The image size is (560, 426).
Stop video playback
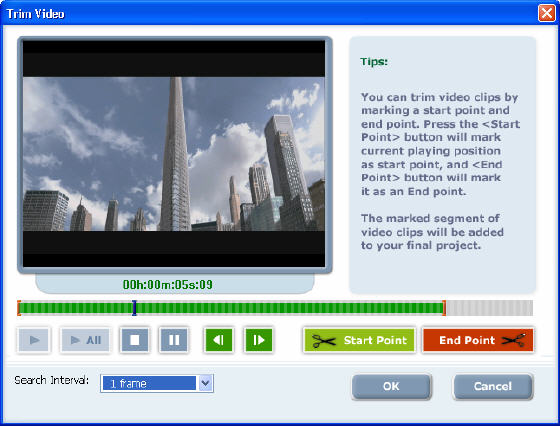click(x=135, y=340)
